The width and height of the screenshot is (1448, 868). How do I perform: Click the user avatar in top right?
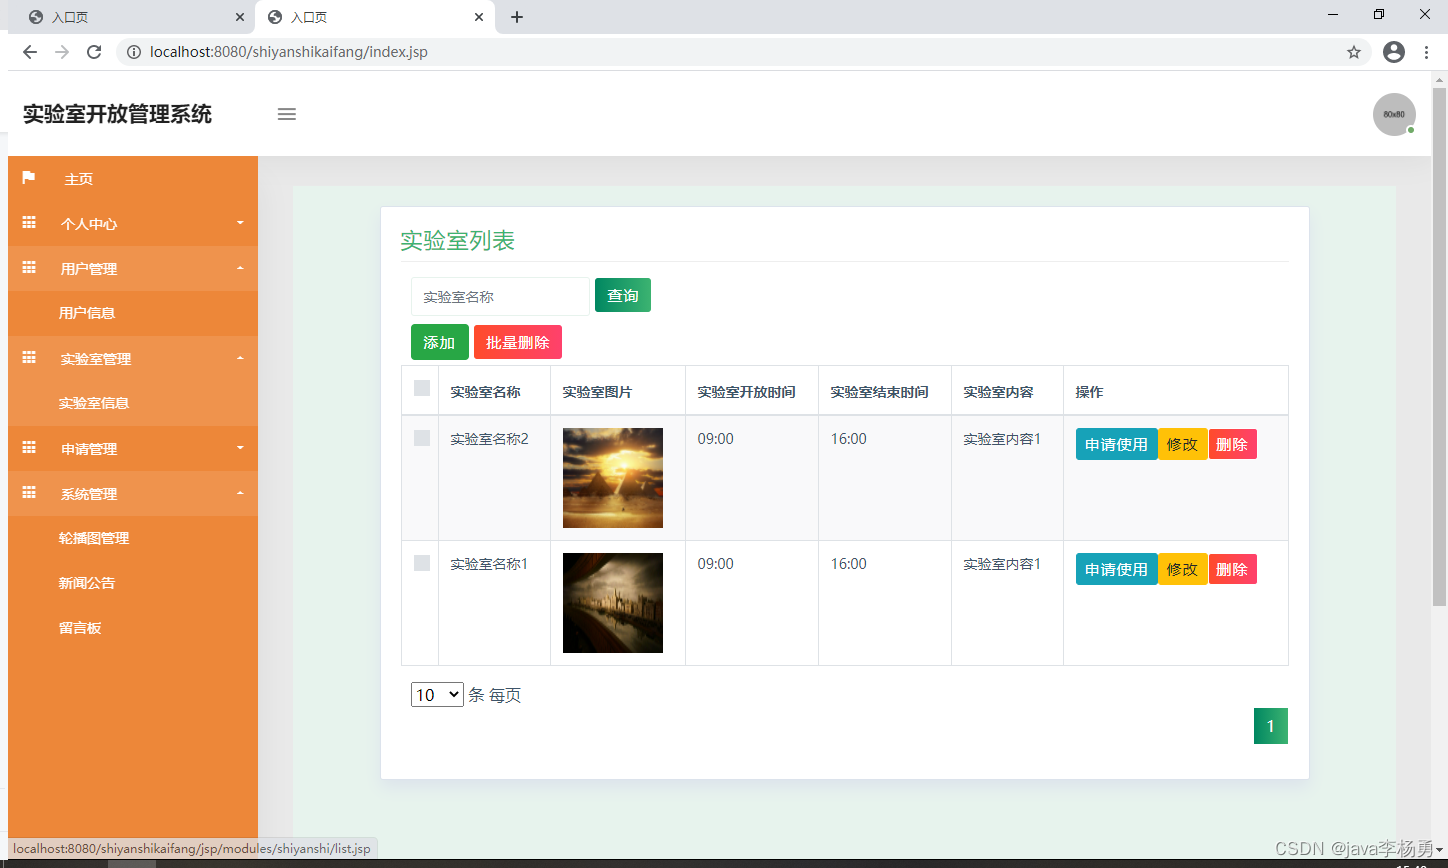tap(1394, 114)
